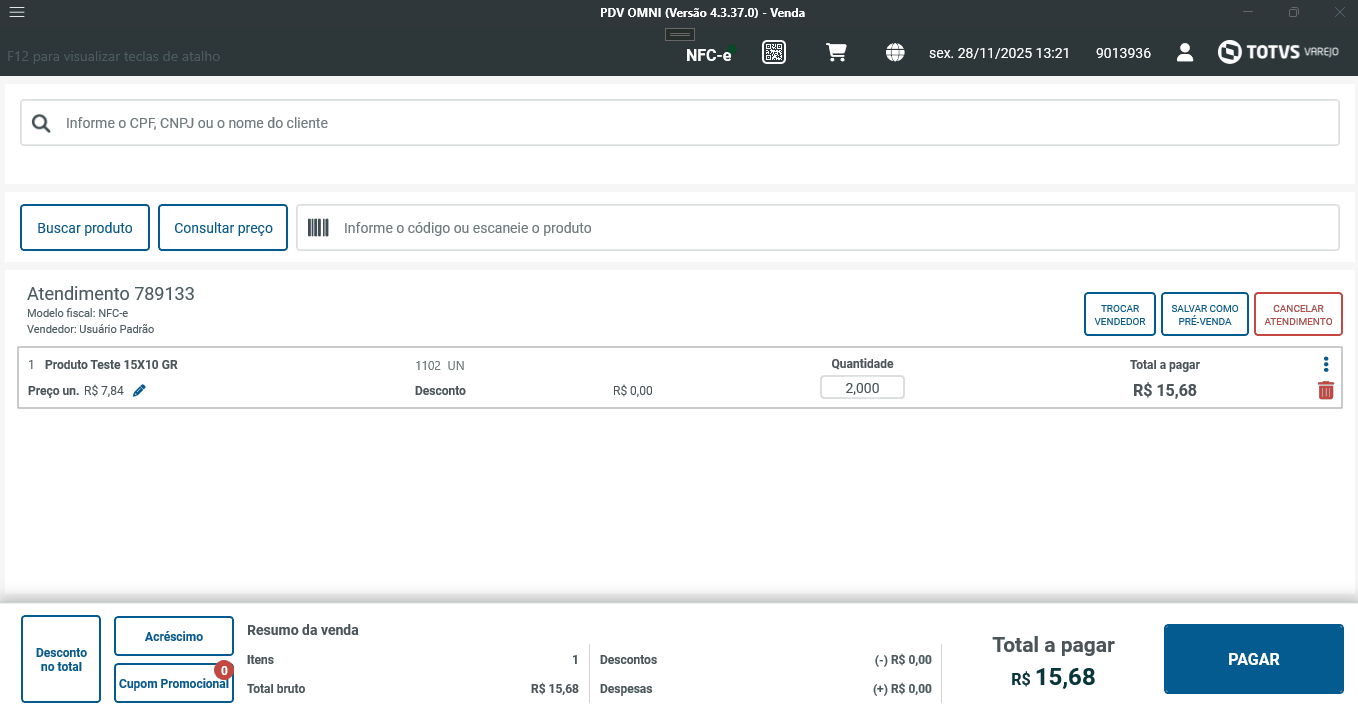Click the 9013936 terminal number
Viewport: 1358px width, 714px height.
[1123, 53]
